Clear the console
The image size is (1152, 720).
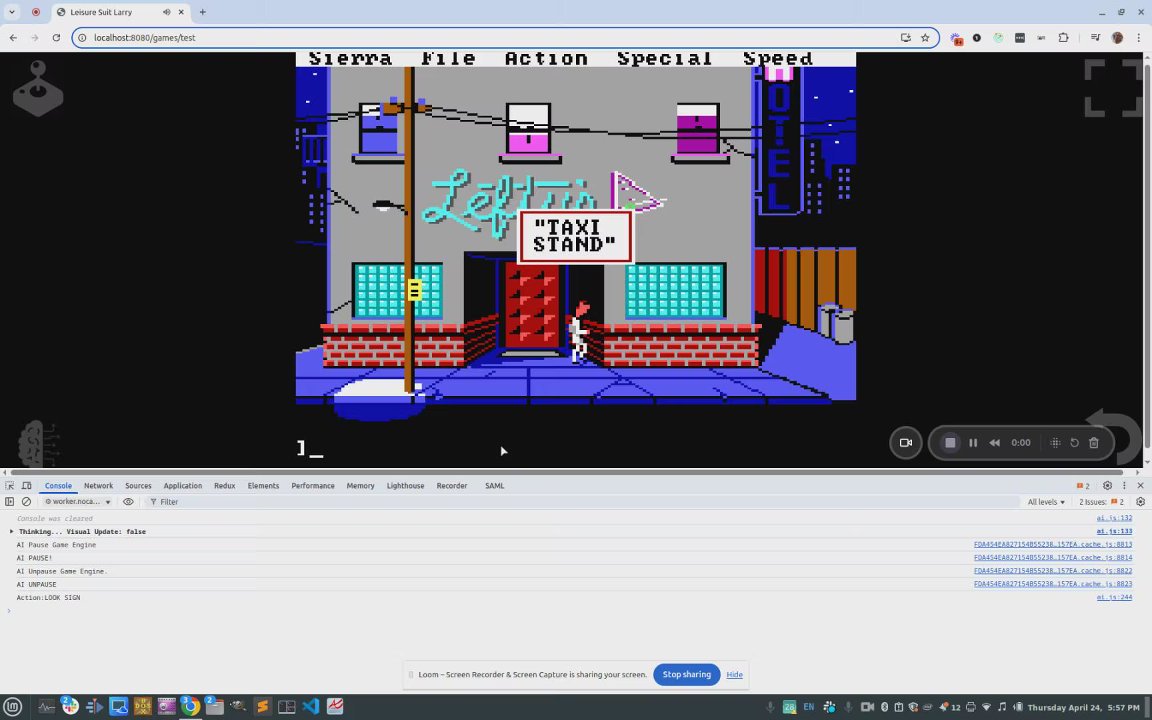coord(26,502)
